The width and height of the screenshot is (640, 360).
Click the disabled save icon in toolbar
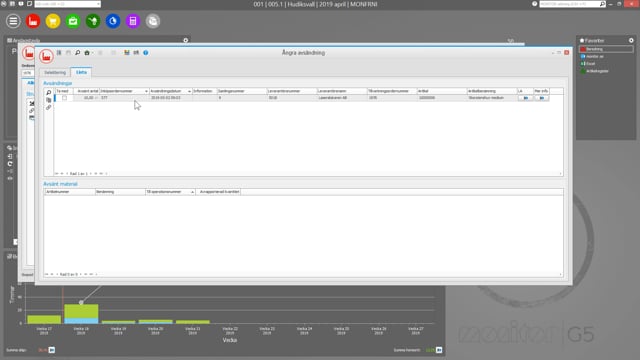68,53
